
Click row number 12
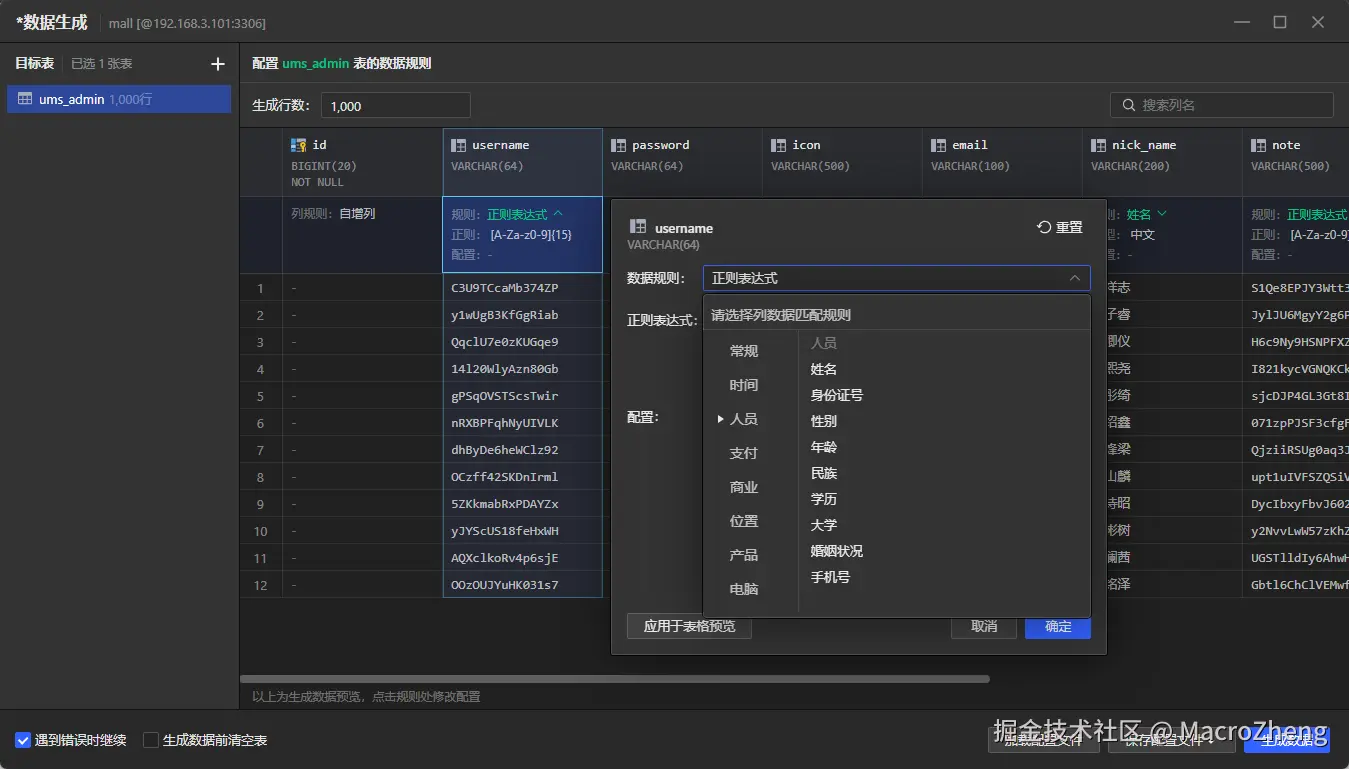(x=261, y=585)
